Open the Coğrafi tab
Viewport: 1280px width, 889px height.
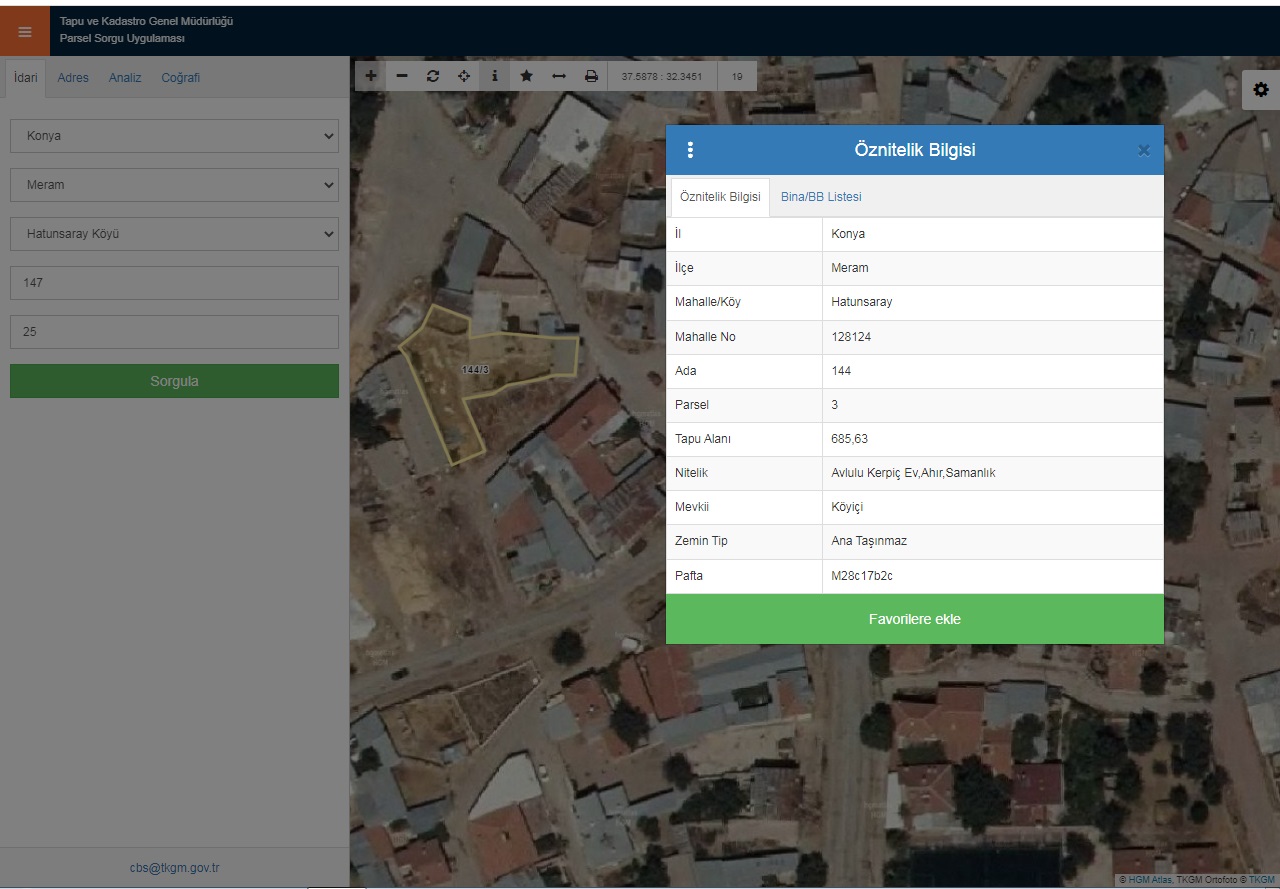tap(181, 78)
